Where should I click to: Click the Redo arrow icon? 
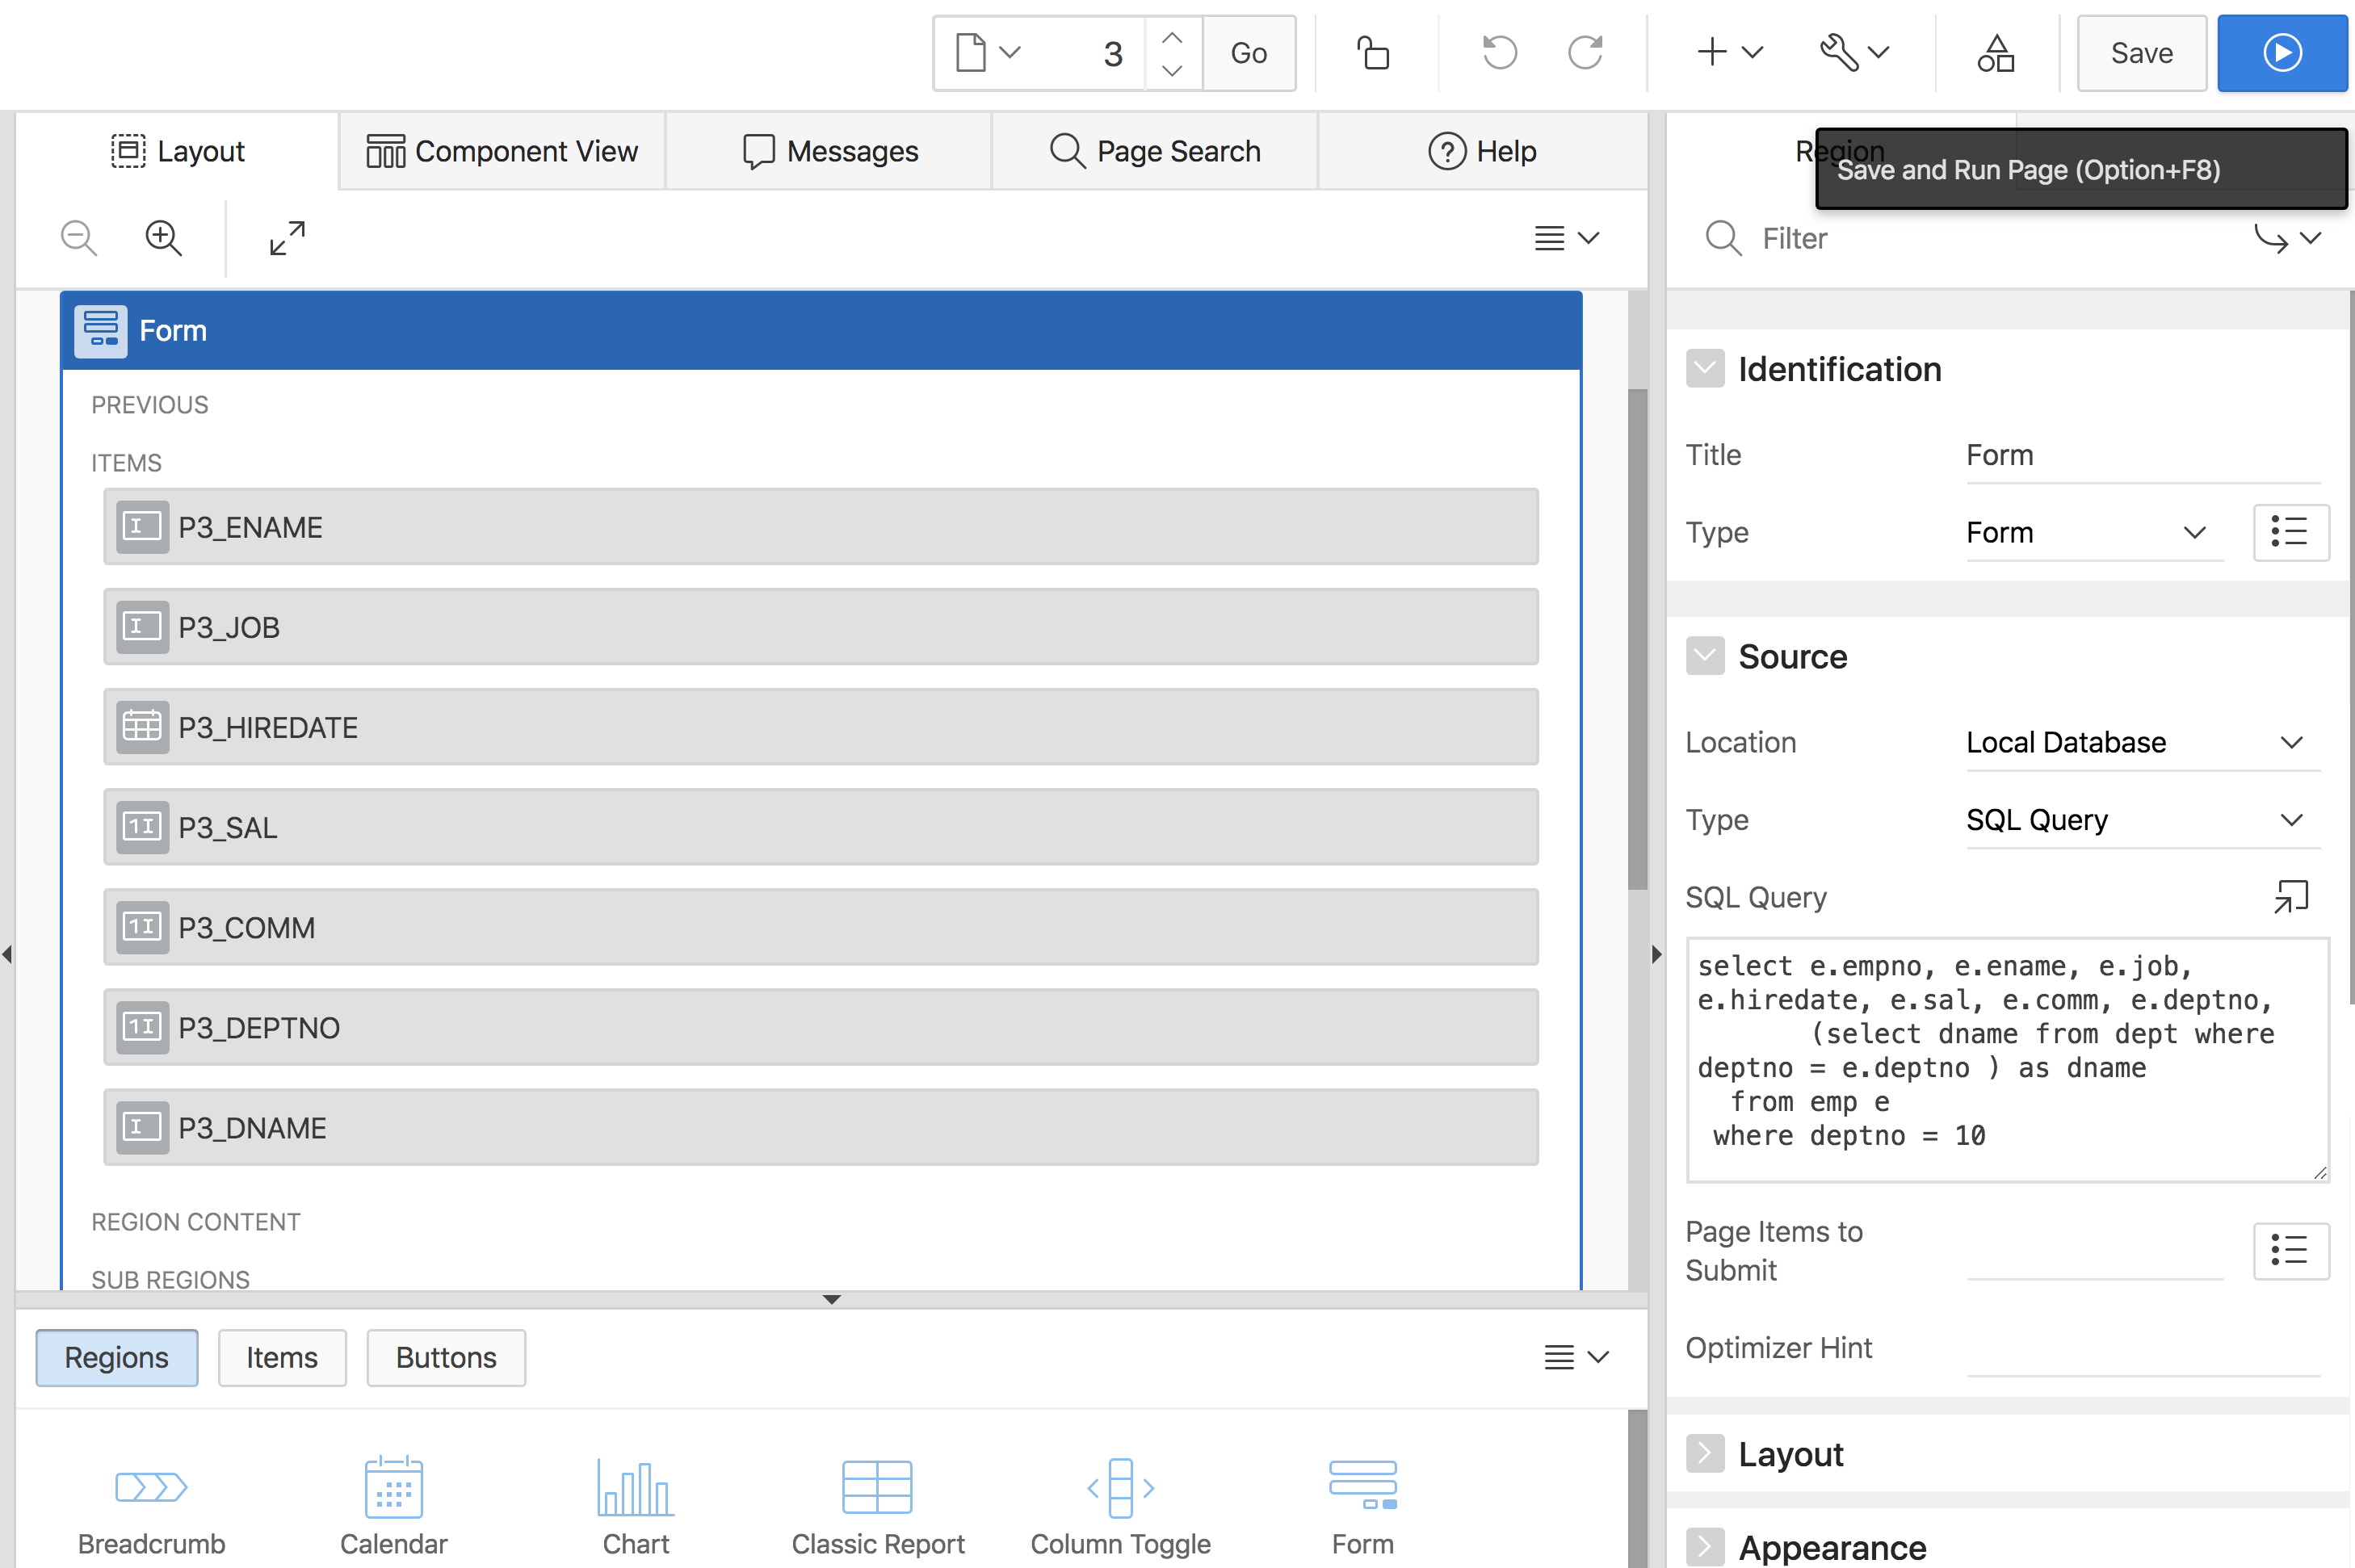(x=1586, y=53)
